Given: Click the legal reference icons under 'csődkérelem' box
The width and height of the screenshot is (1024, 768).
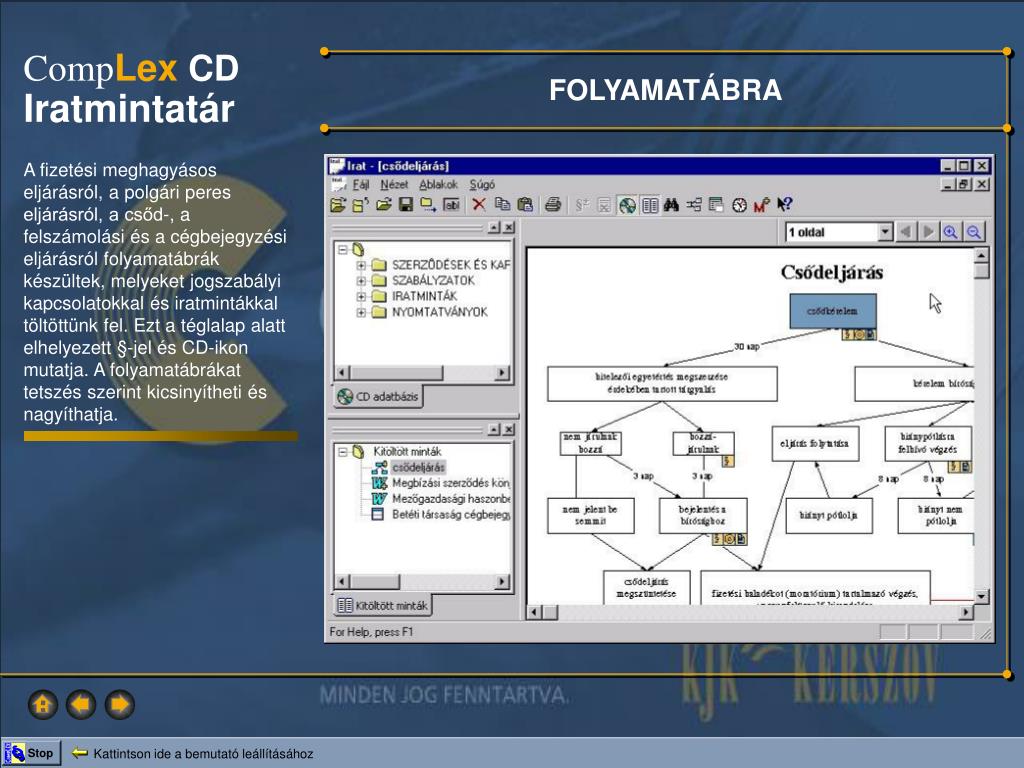Looking at the screenshot, I should pos(859,334).
